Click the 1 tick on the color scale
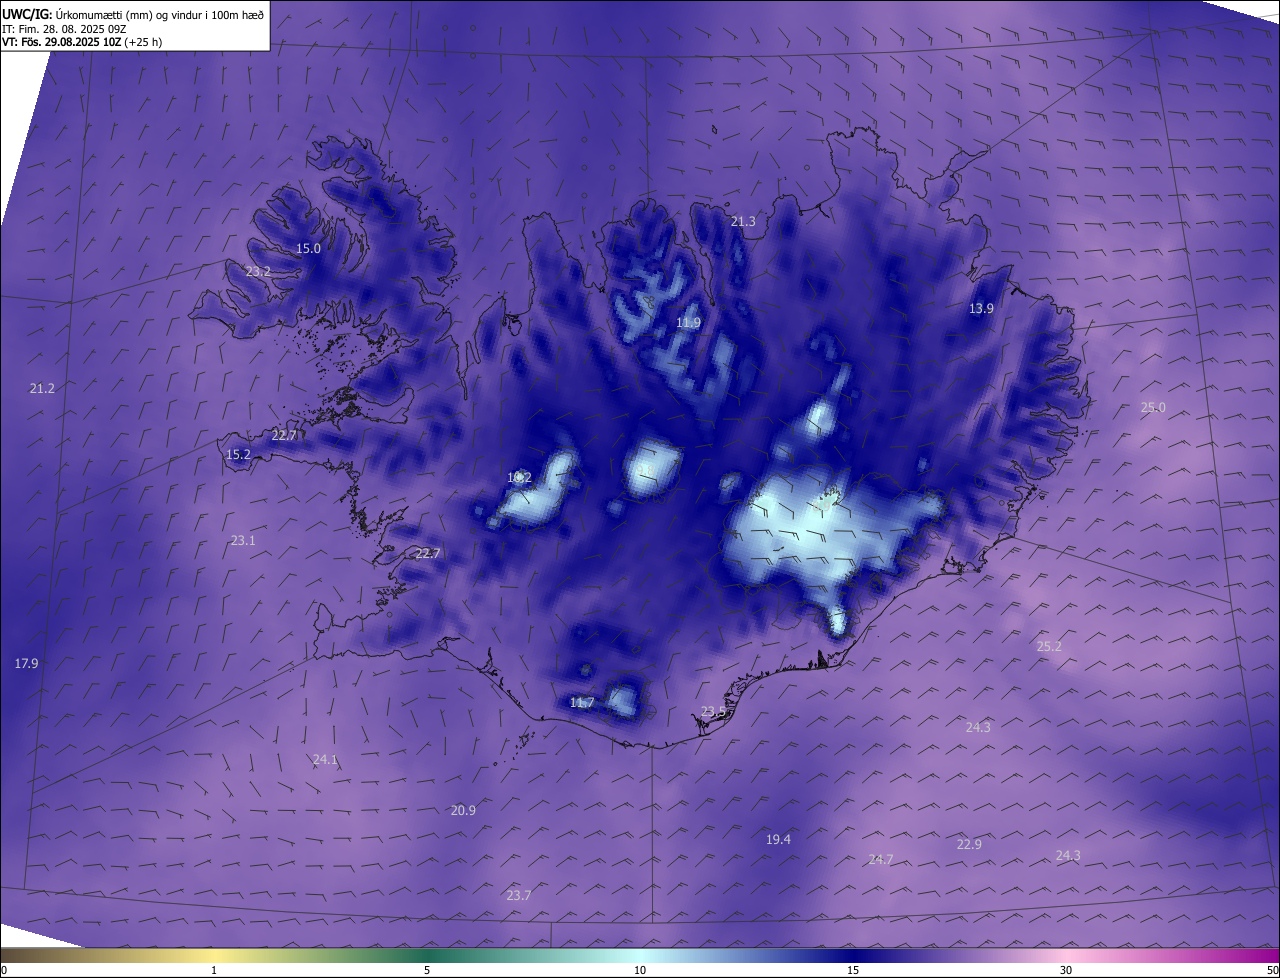Viewport: 1280px width, 978px height. point(214,970)
